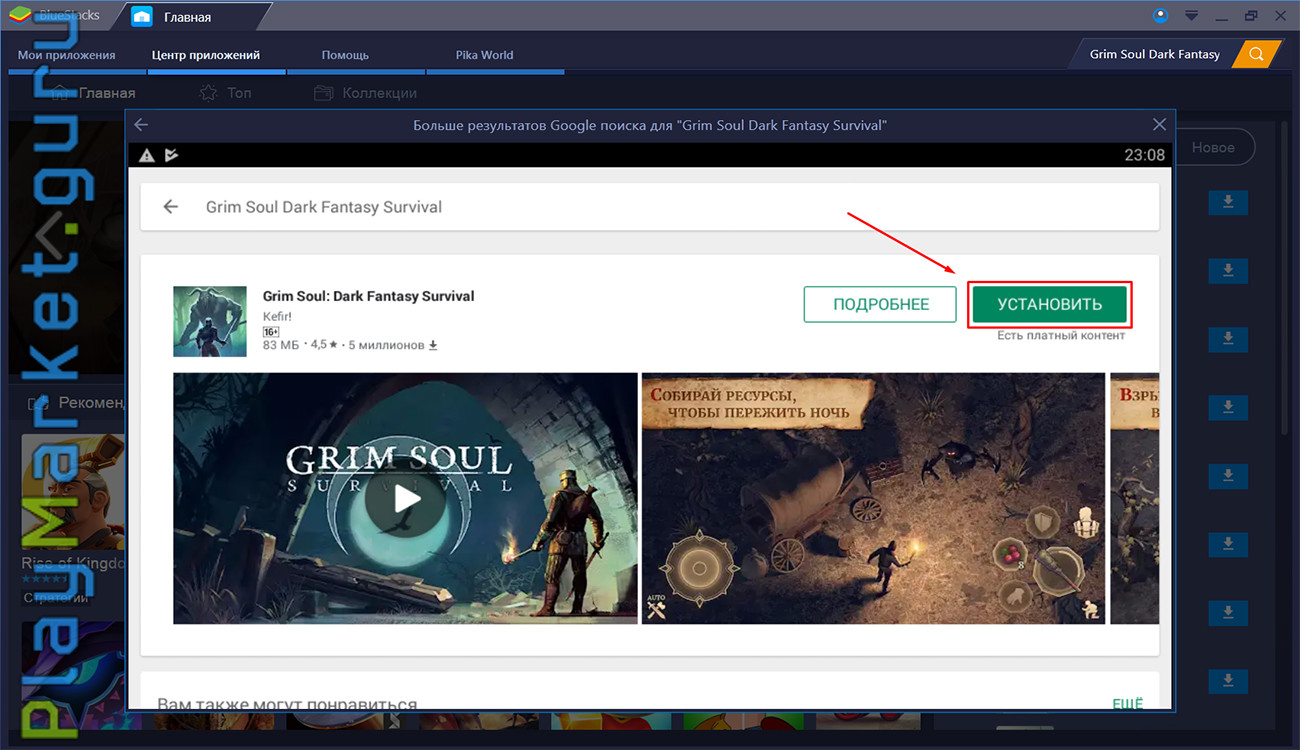The image size is (1300, 750).
Task: Open the Pika World tab
Action: [x=484, y=55]
